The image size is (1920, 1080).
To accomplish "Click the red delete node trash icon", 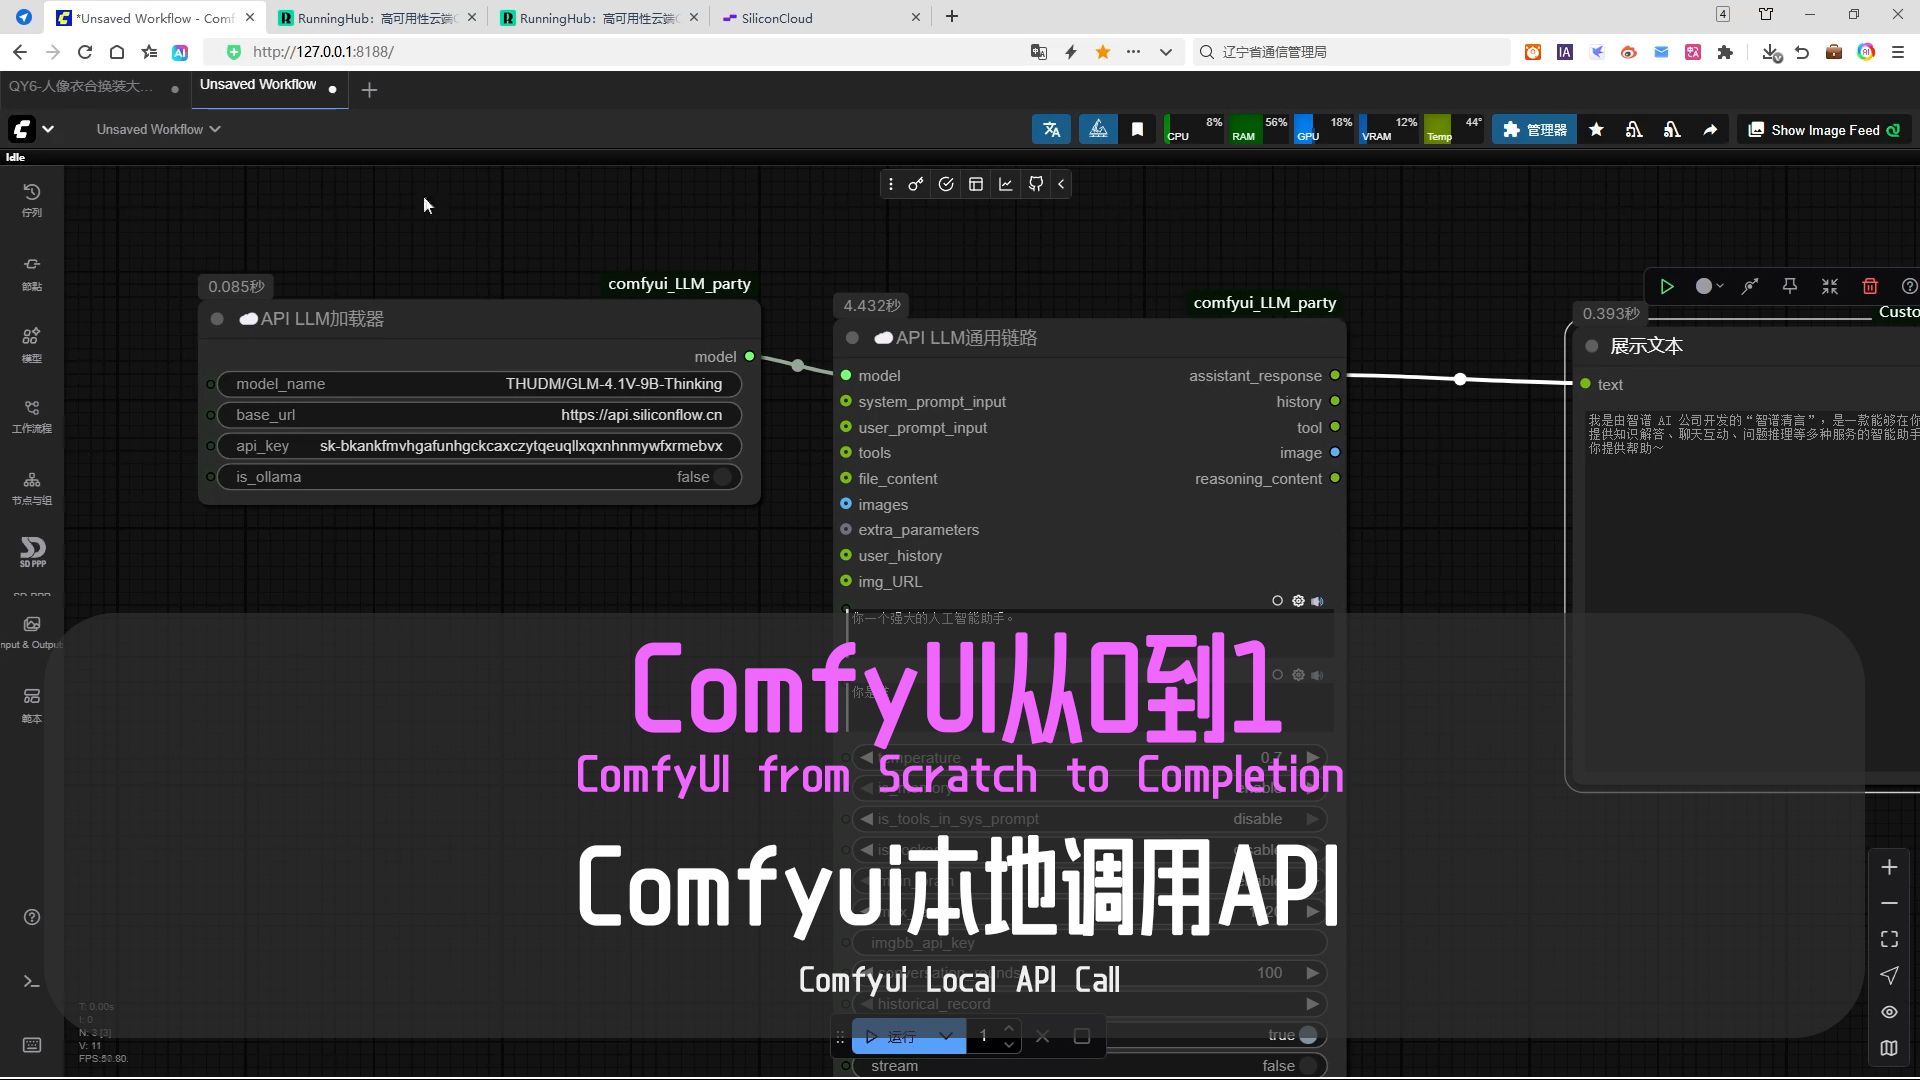I will pyautogui.click(x=1869, y=286).
